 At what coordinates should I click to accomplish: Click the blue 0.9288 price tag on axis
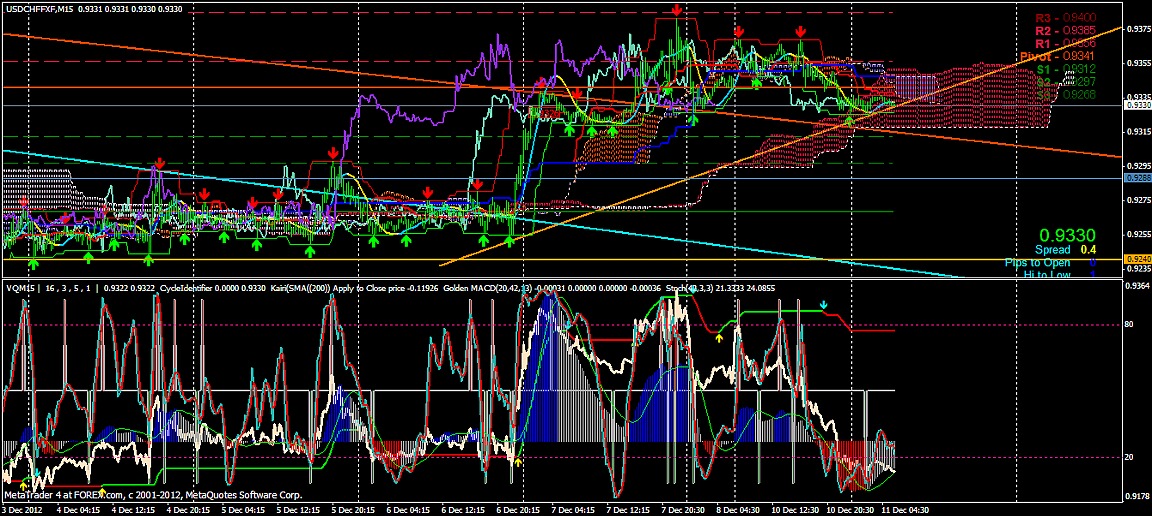pyautogui.click(x=1136, y=178)
